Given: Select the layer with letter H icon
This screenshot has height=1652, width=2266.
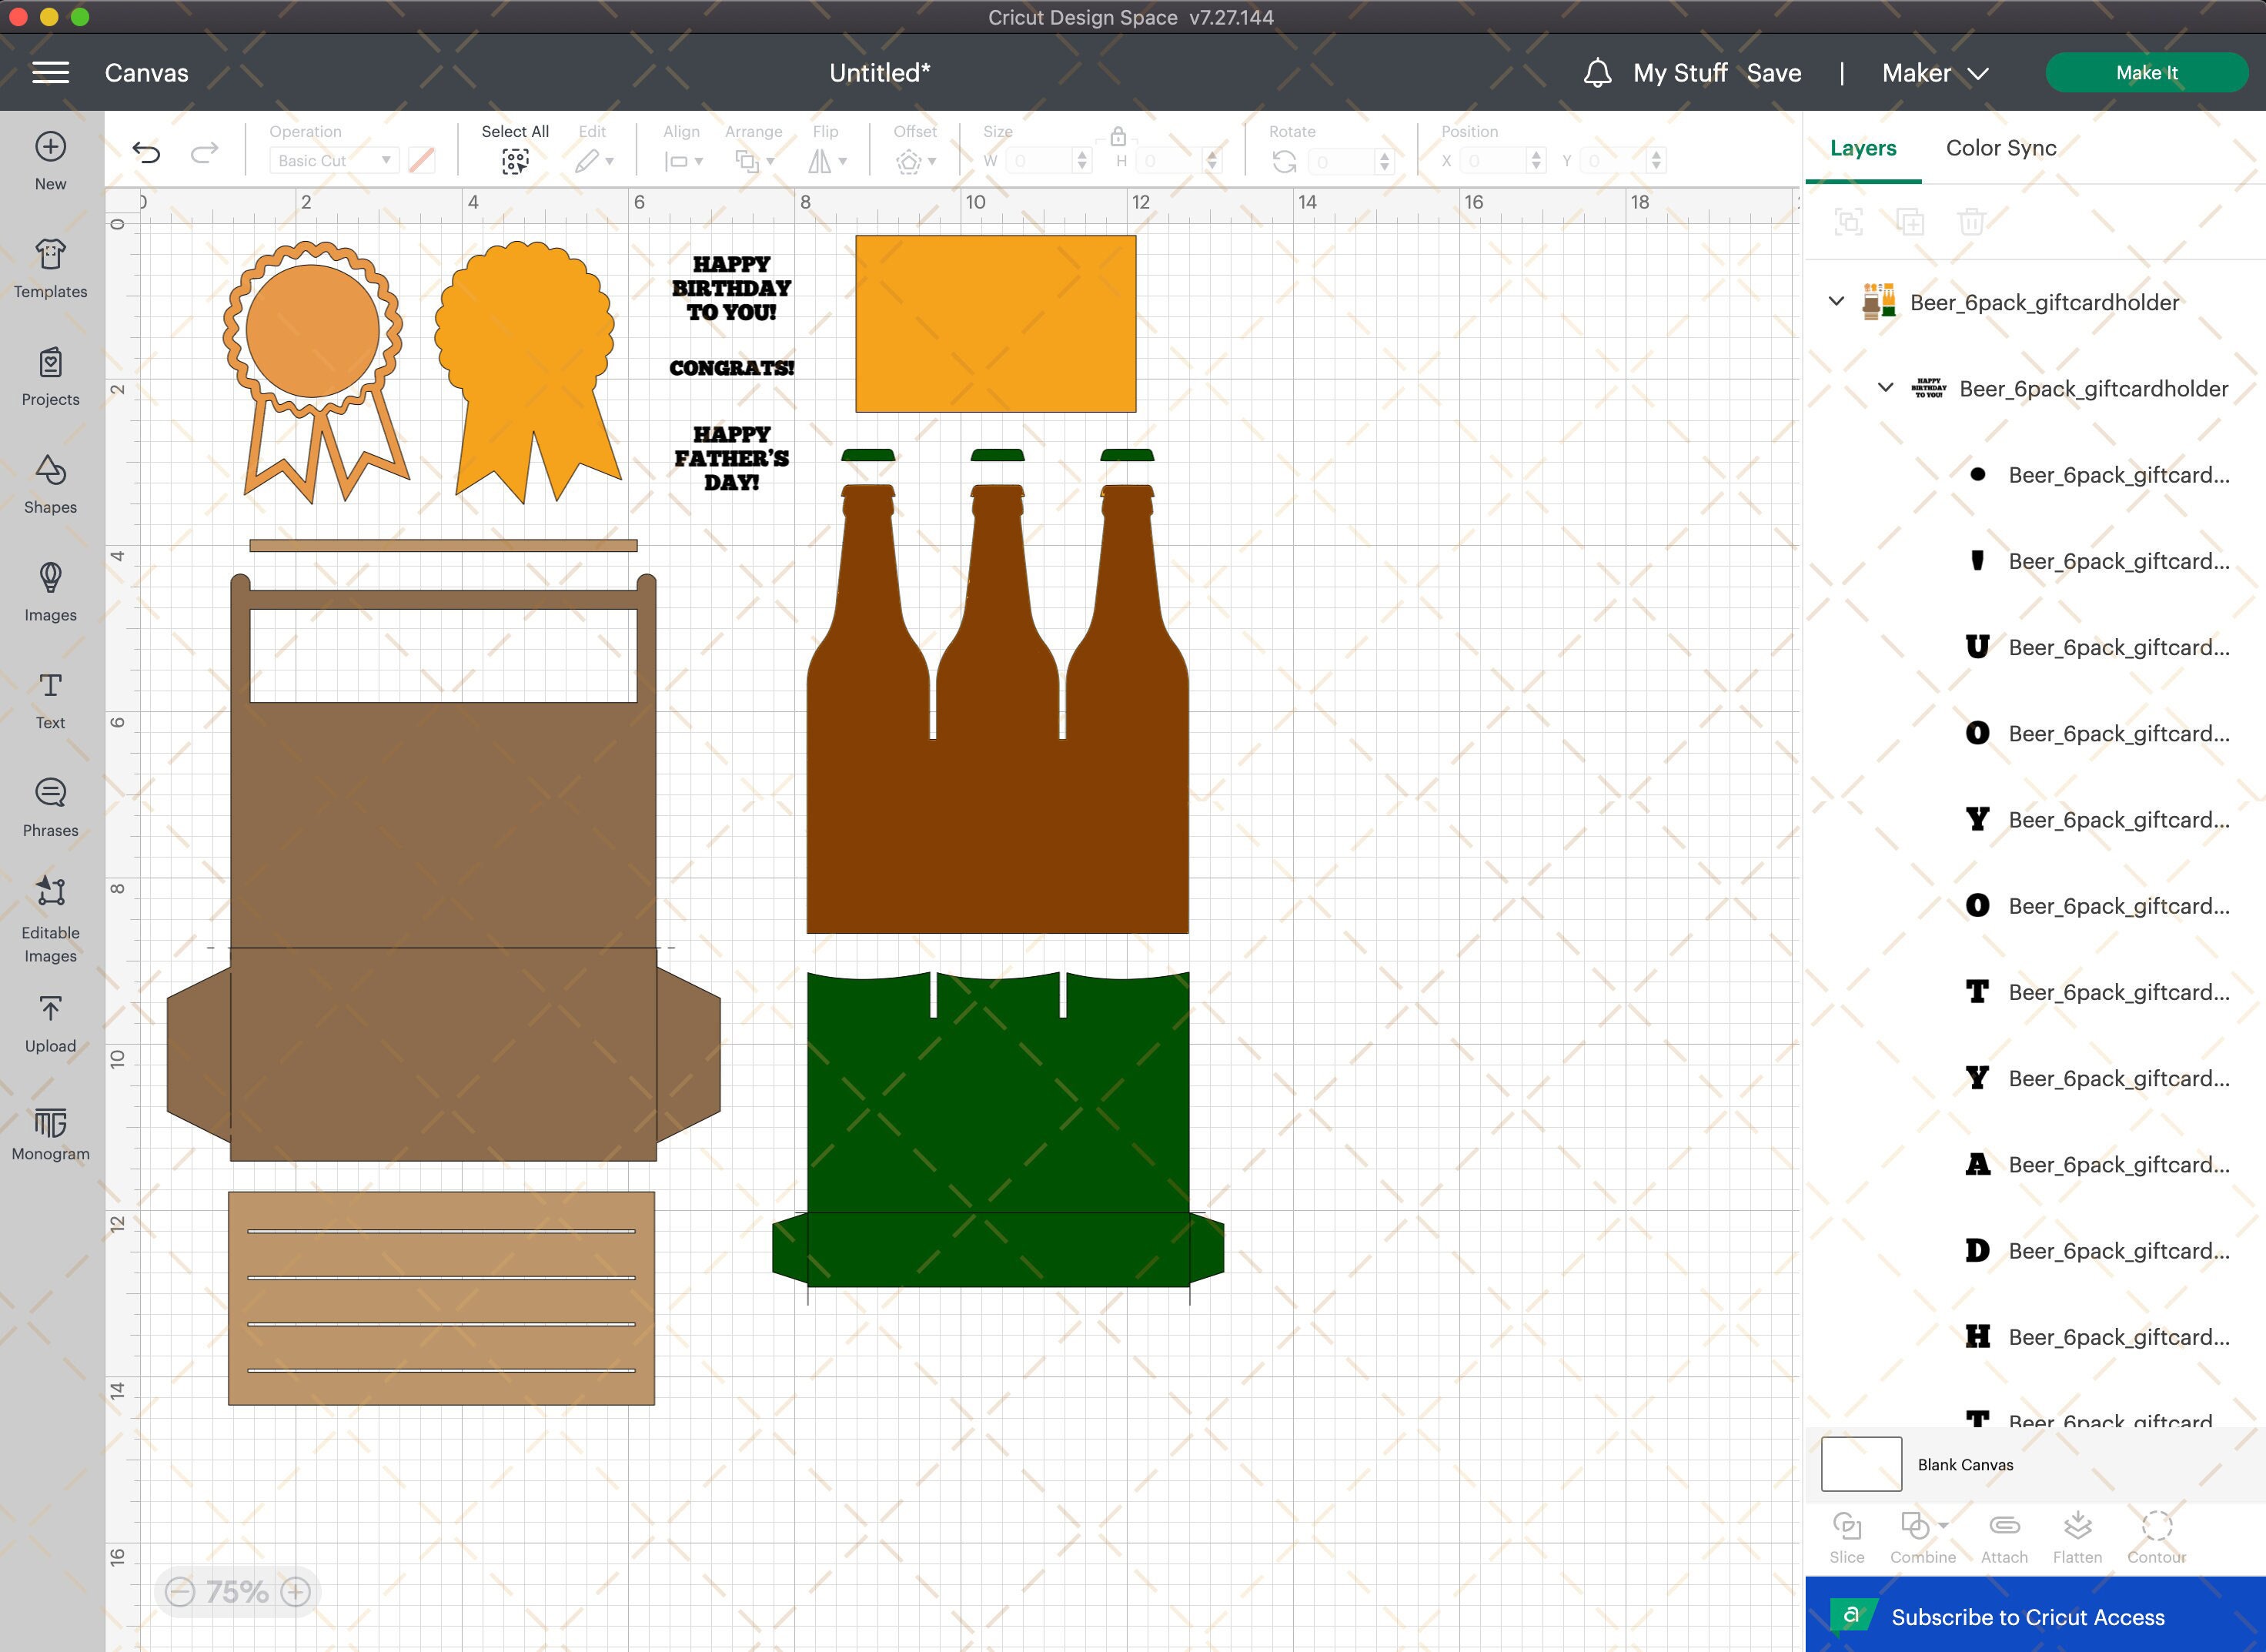Looking at the screenshot, I should 2097,1336.
